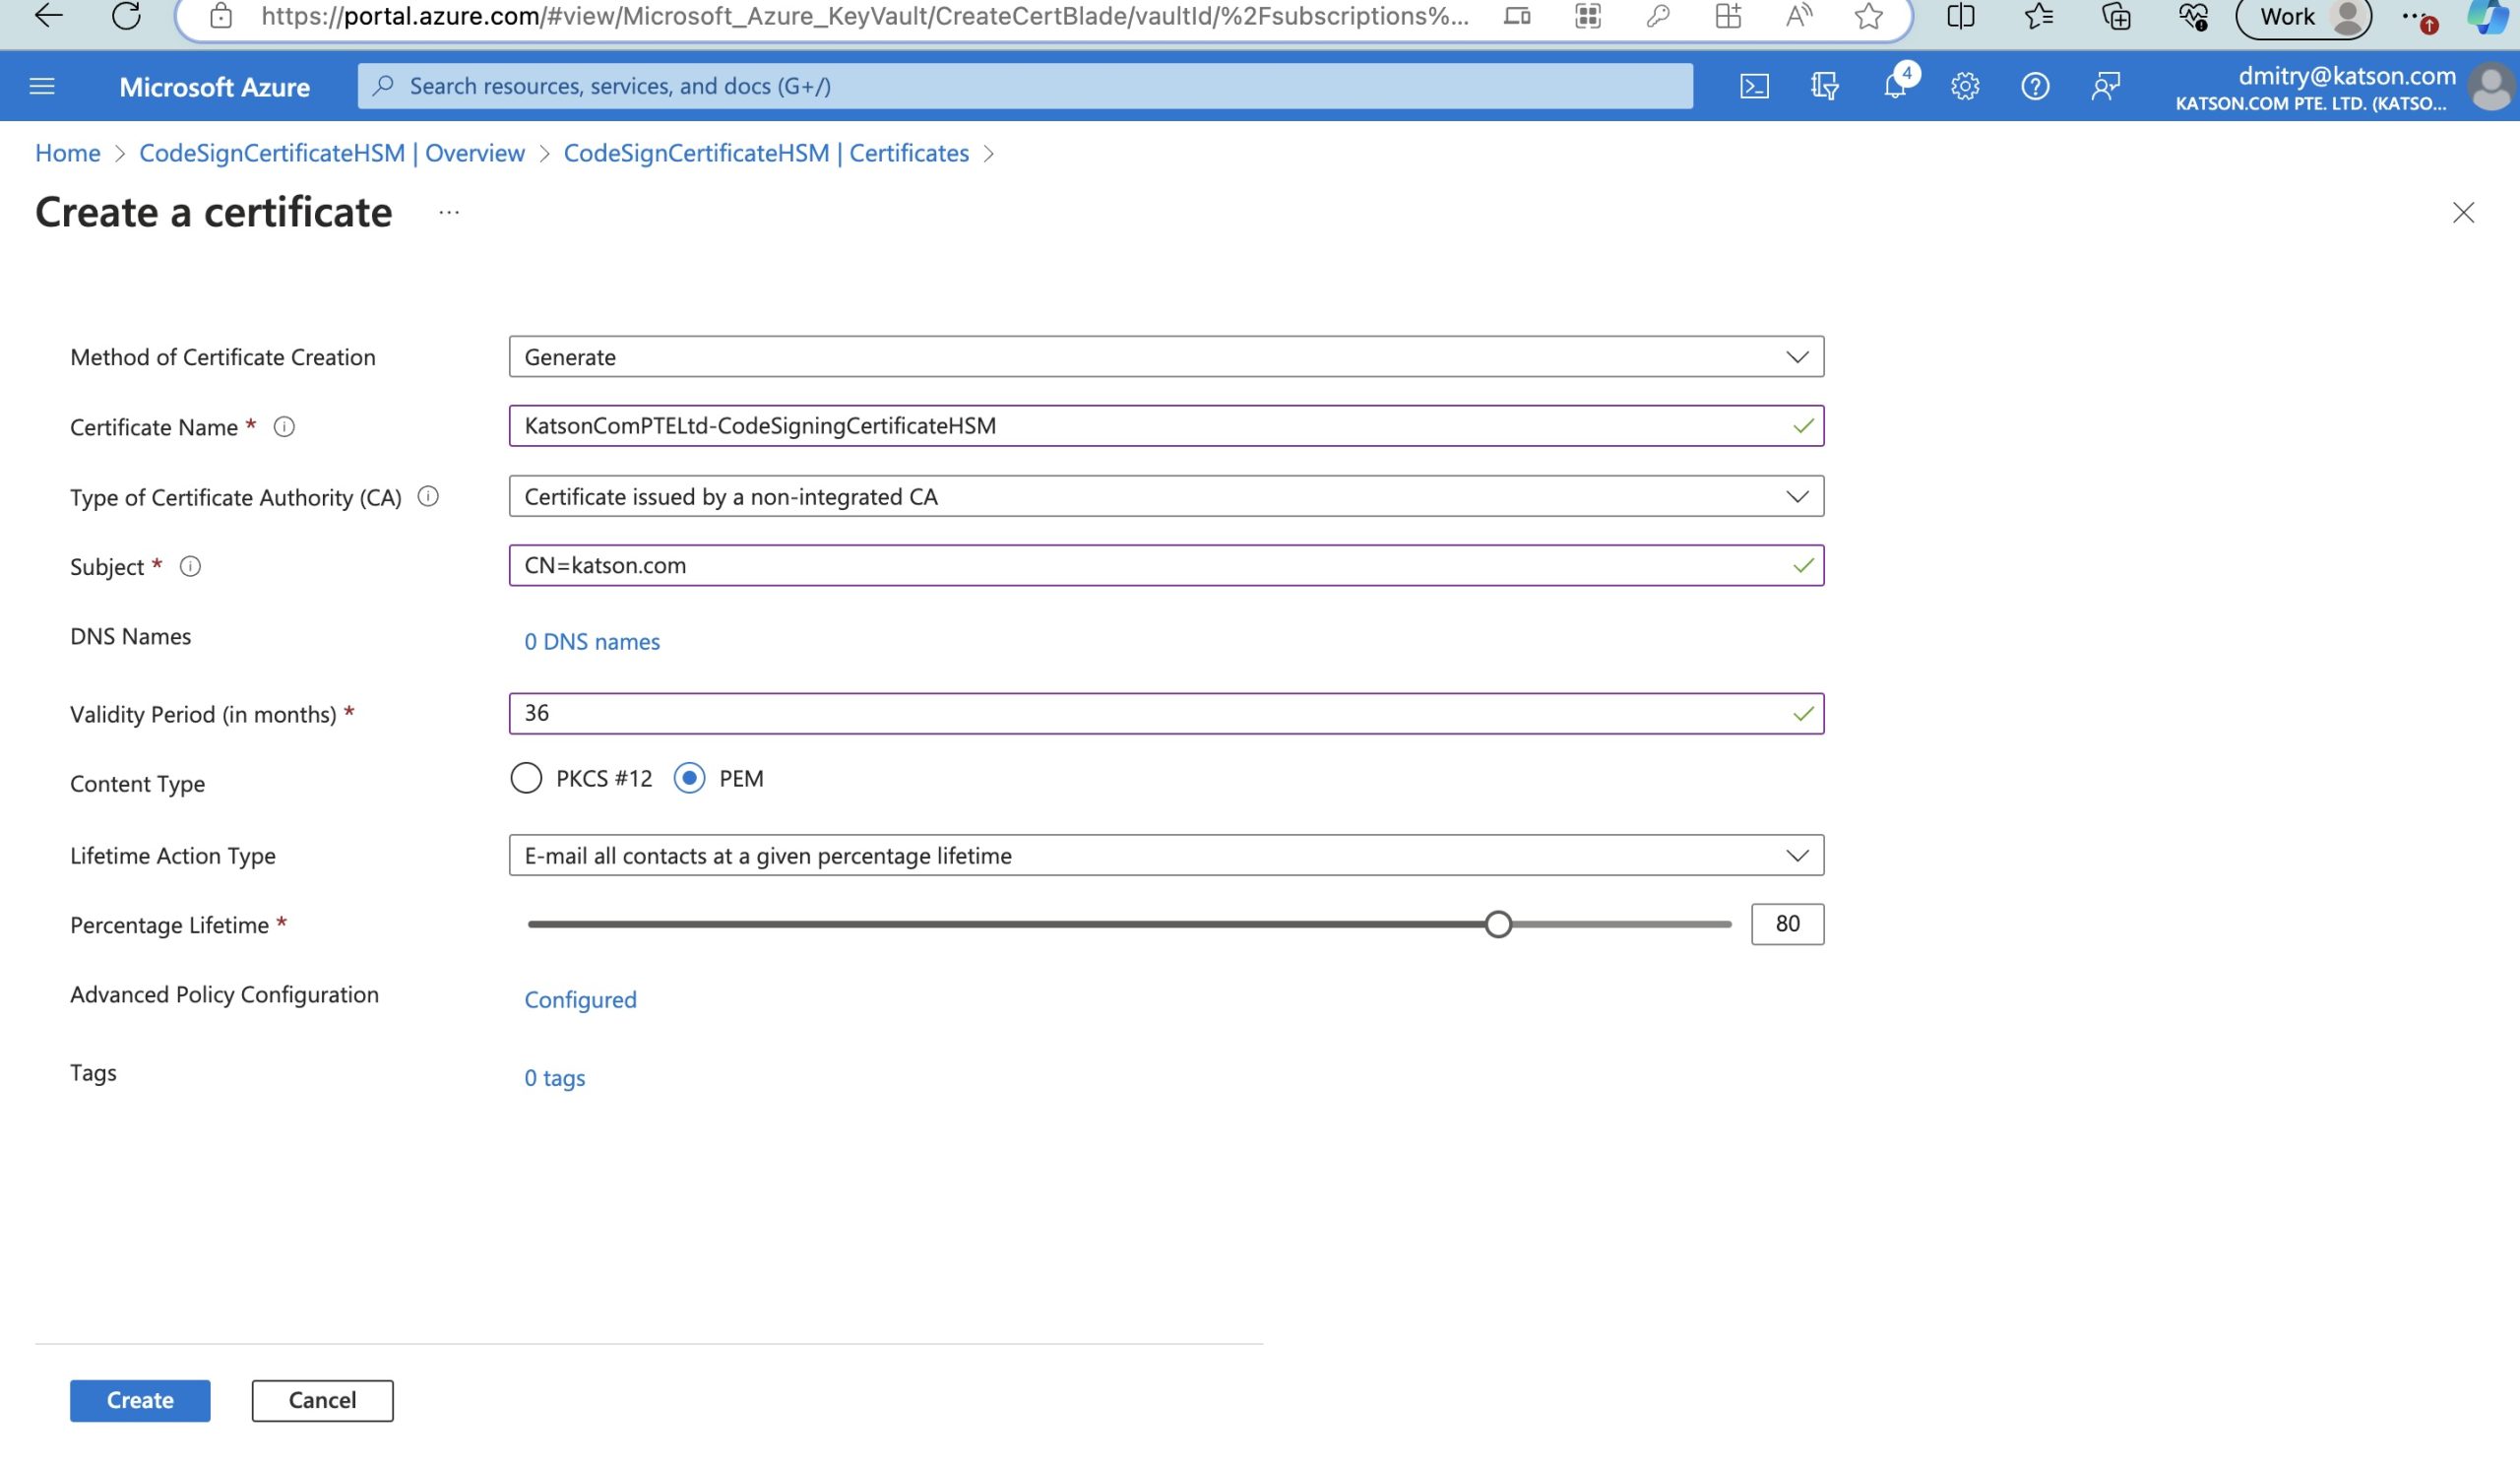Open the Azure Cloud Shell icon
This screenshot has height=1466, width=2520.
(1753, 87)
